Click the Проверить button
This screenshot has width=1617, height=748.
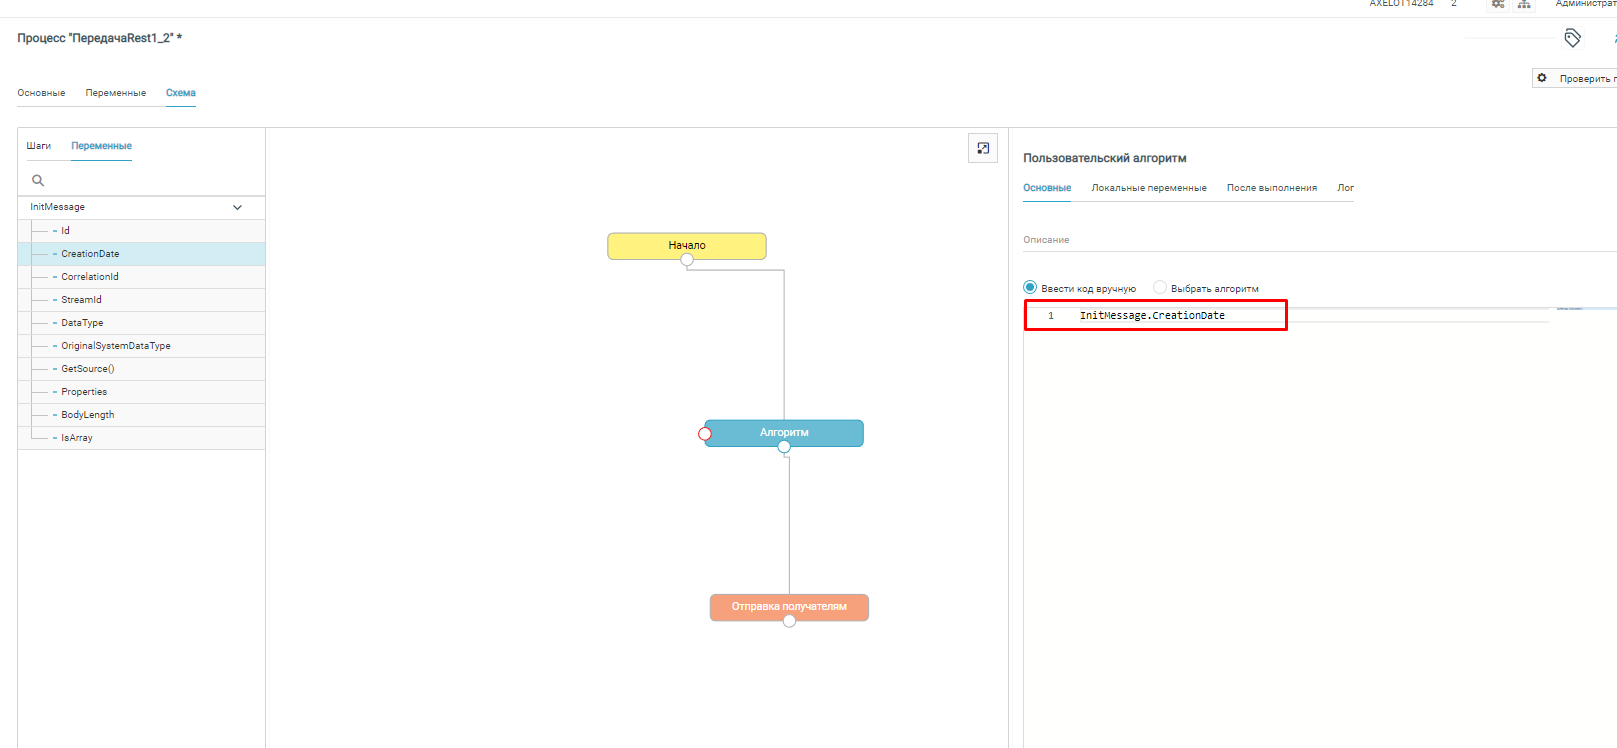[x=1578, y=78]
